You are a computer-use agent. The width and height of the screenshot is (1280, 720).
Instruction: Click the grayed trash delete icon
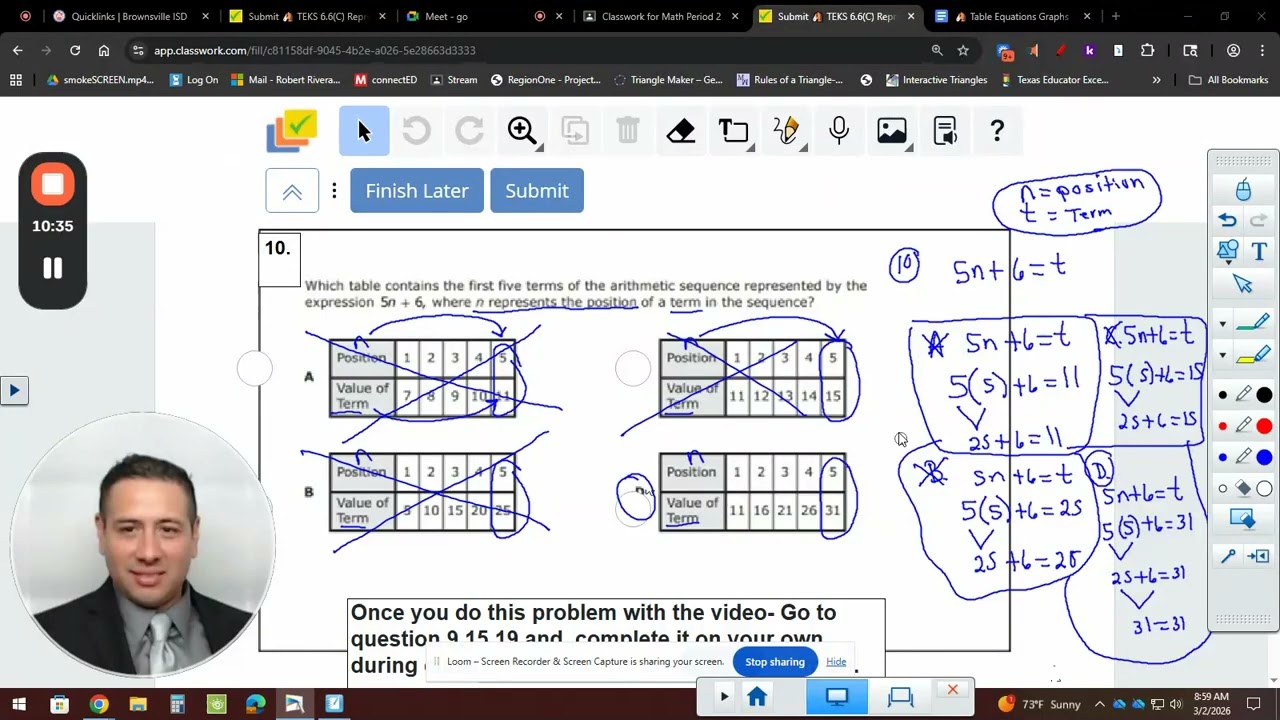tap(628, 131)
